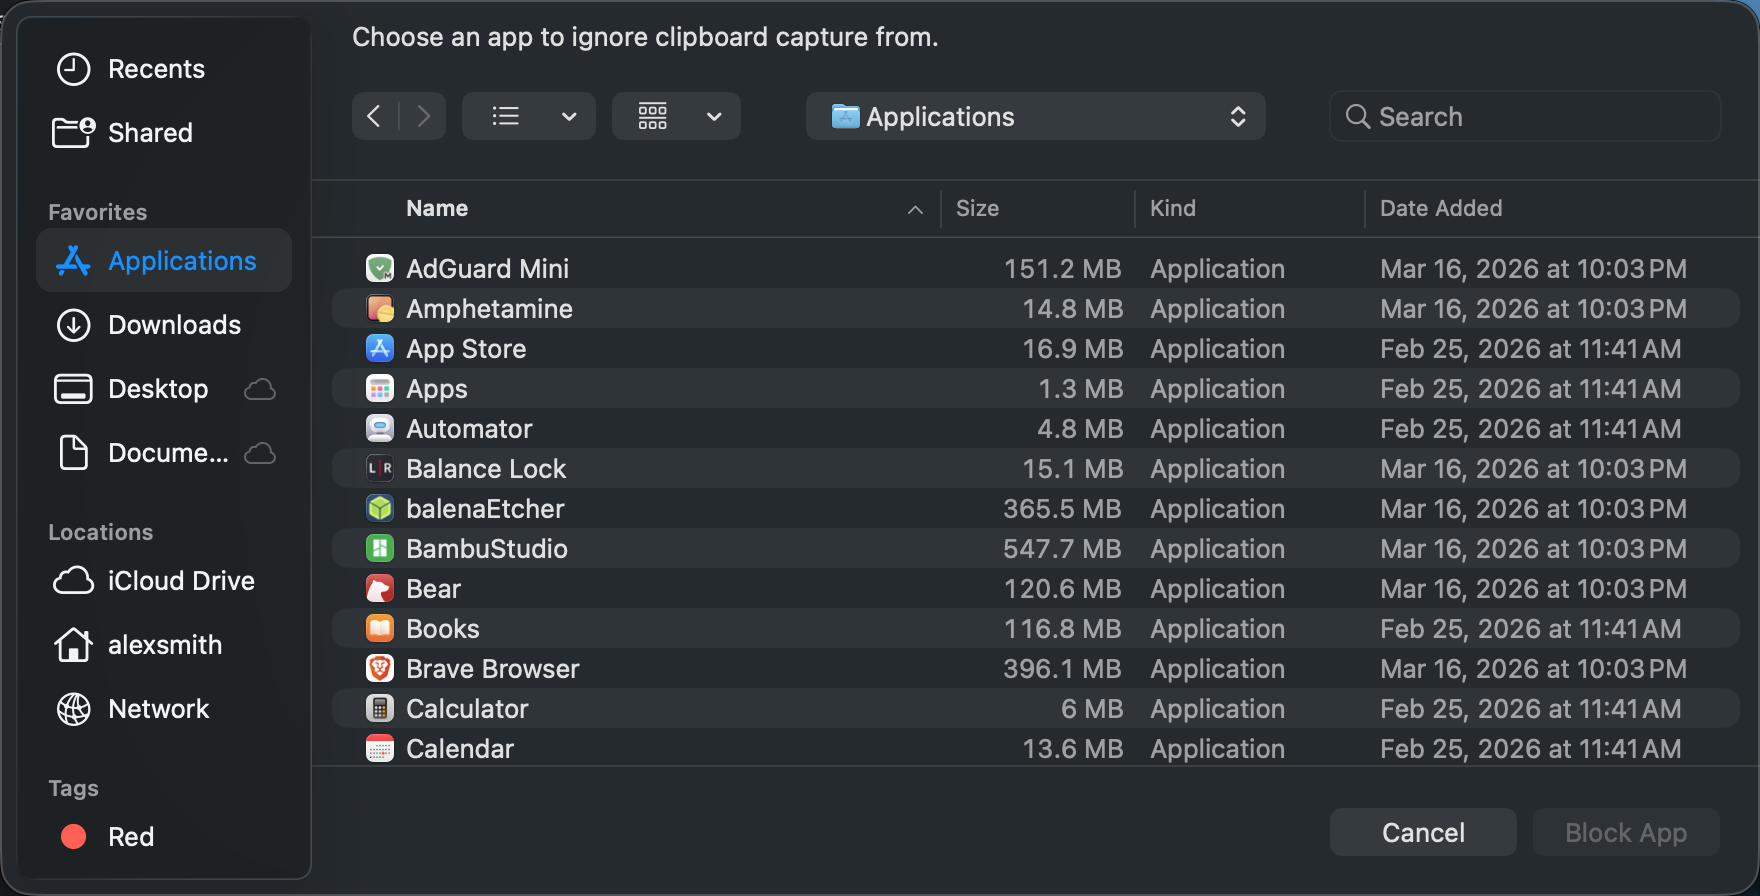Click the Applications sidebar icon
The image size is (1760, 896).
(x=74, y=261)
